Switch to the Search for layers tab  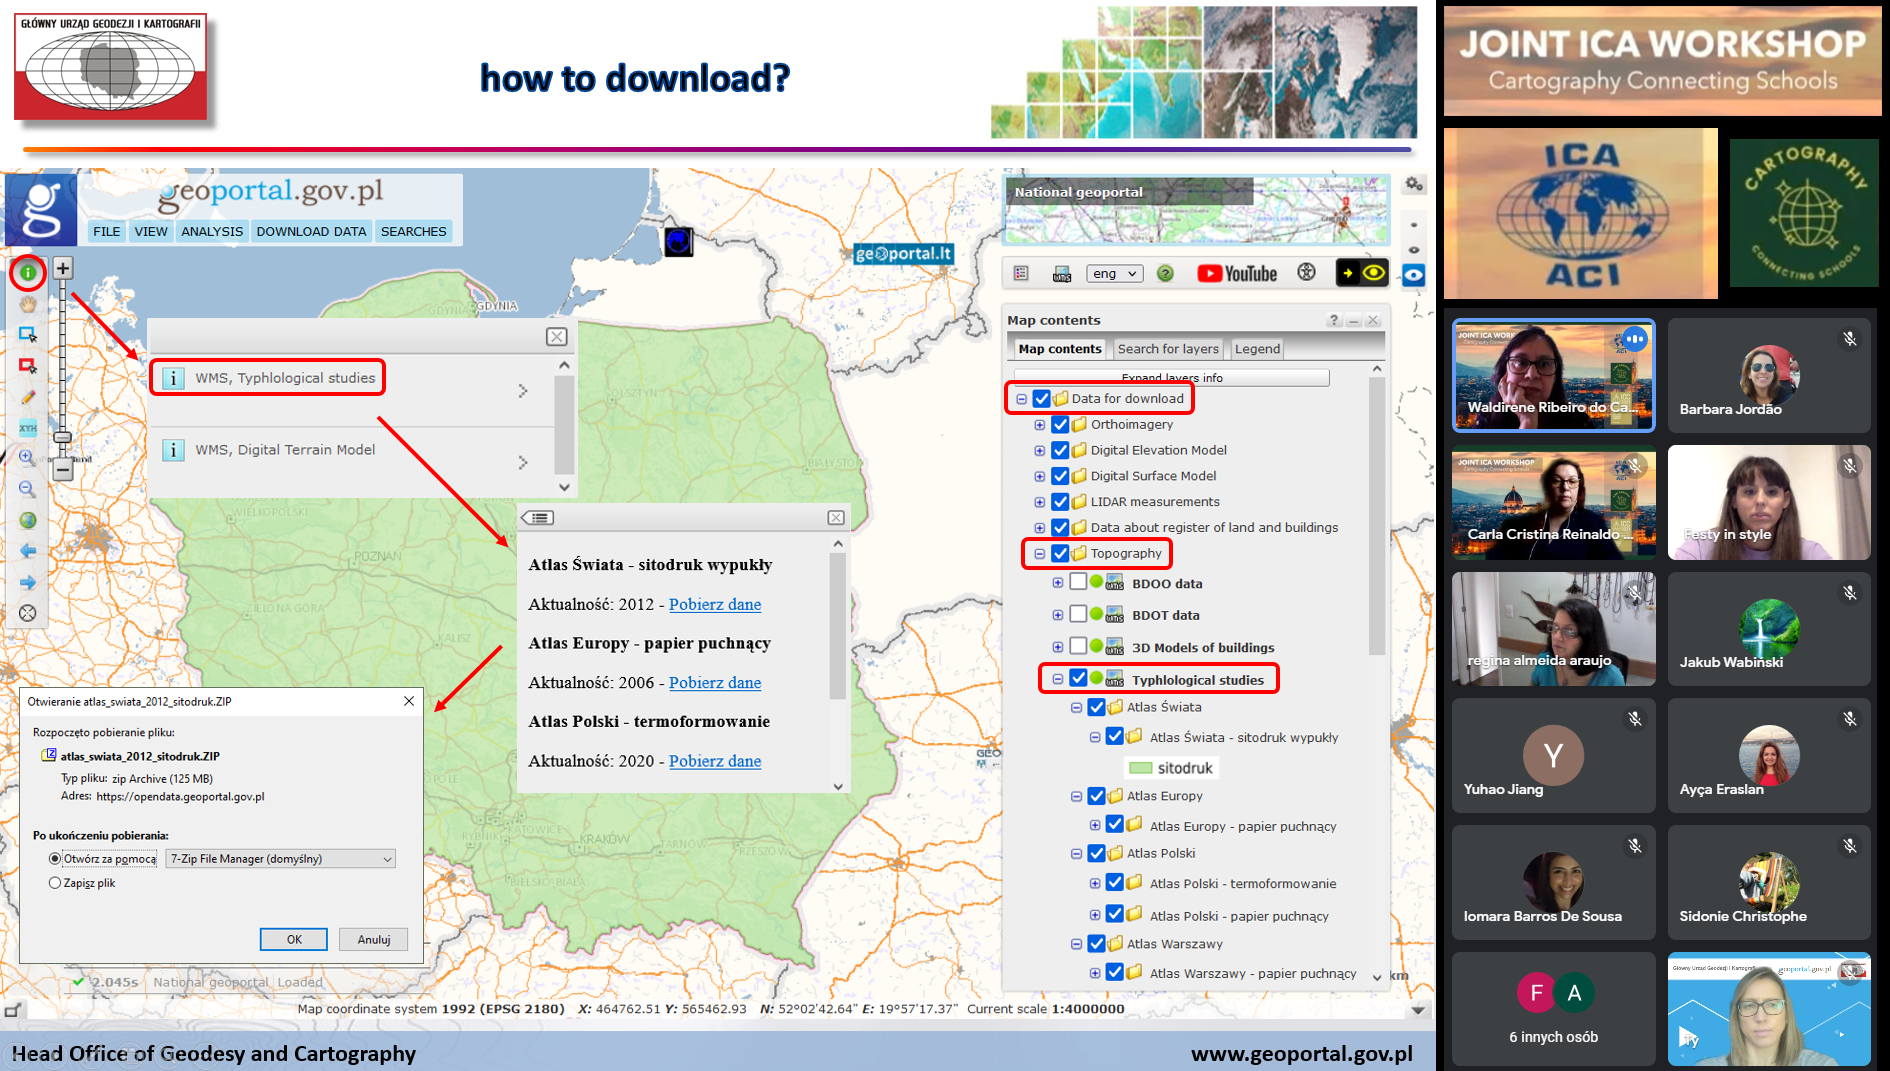click(1167, 349)
